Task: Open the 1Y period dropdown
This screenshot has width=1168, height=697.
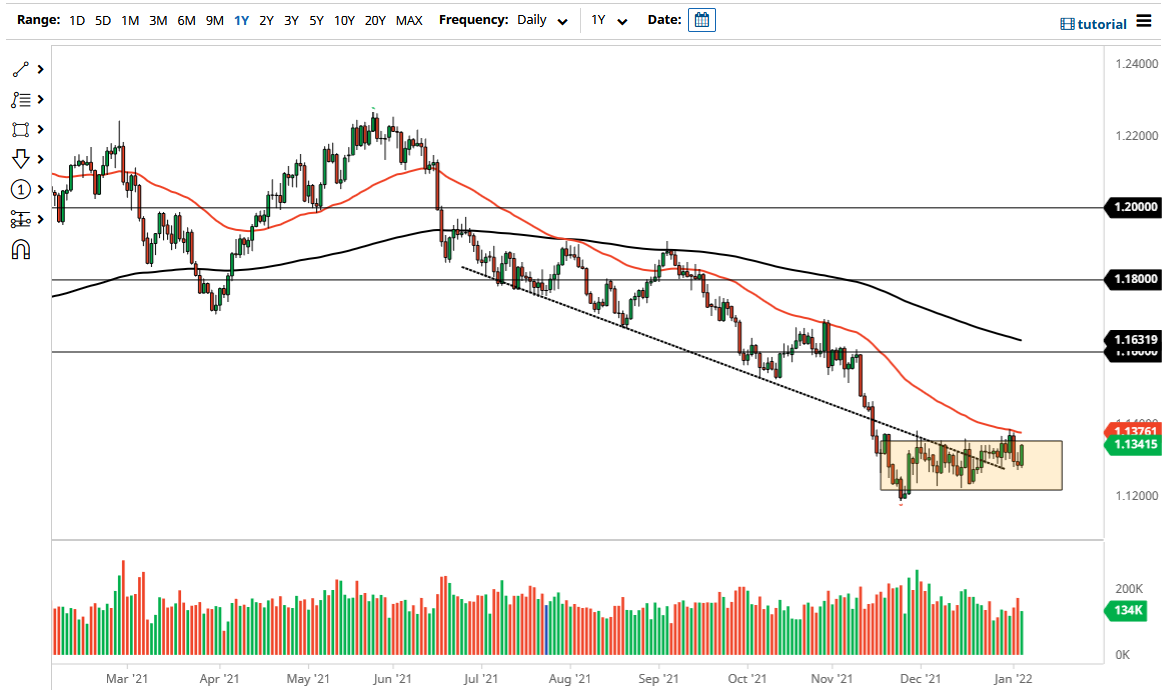Action: point(610,19)
